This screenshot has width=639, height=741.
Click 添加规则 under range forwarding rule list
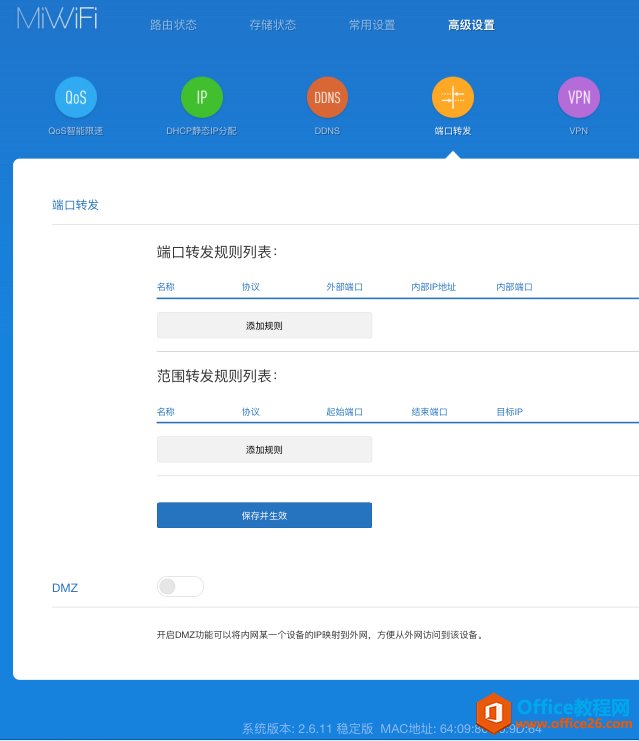tap(264, 450)
